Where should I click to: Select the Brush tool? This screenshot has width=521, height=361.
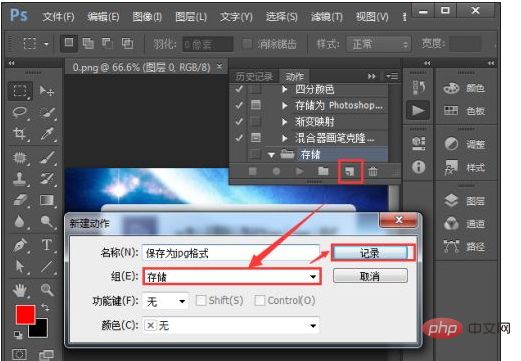[x=47, y=157]
